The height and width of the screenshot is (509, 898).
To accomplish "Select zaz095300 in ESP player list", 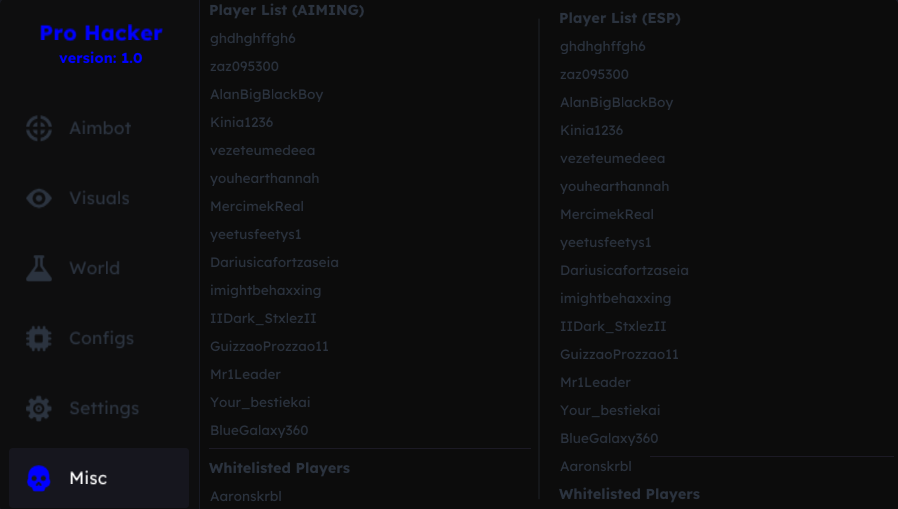I will [594, 74].
